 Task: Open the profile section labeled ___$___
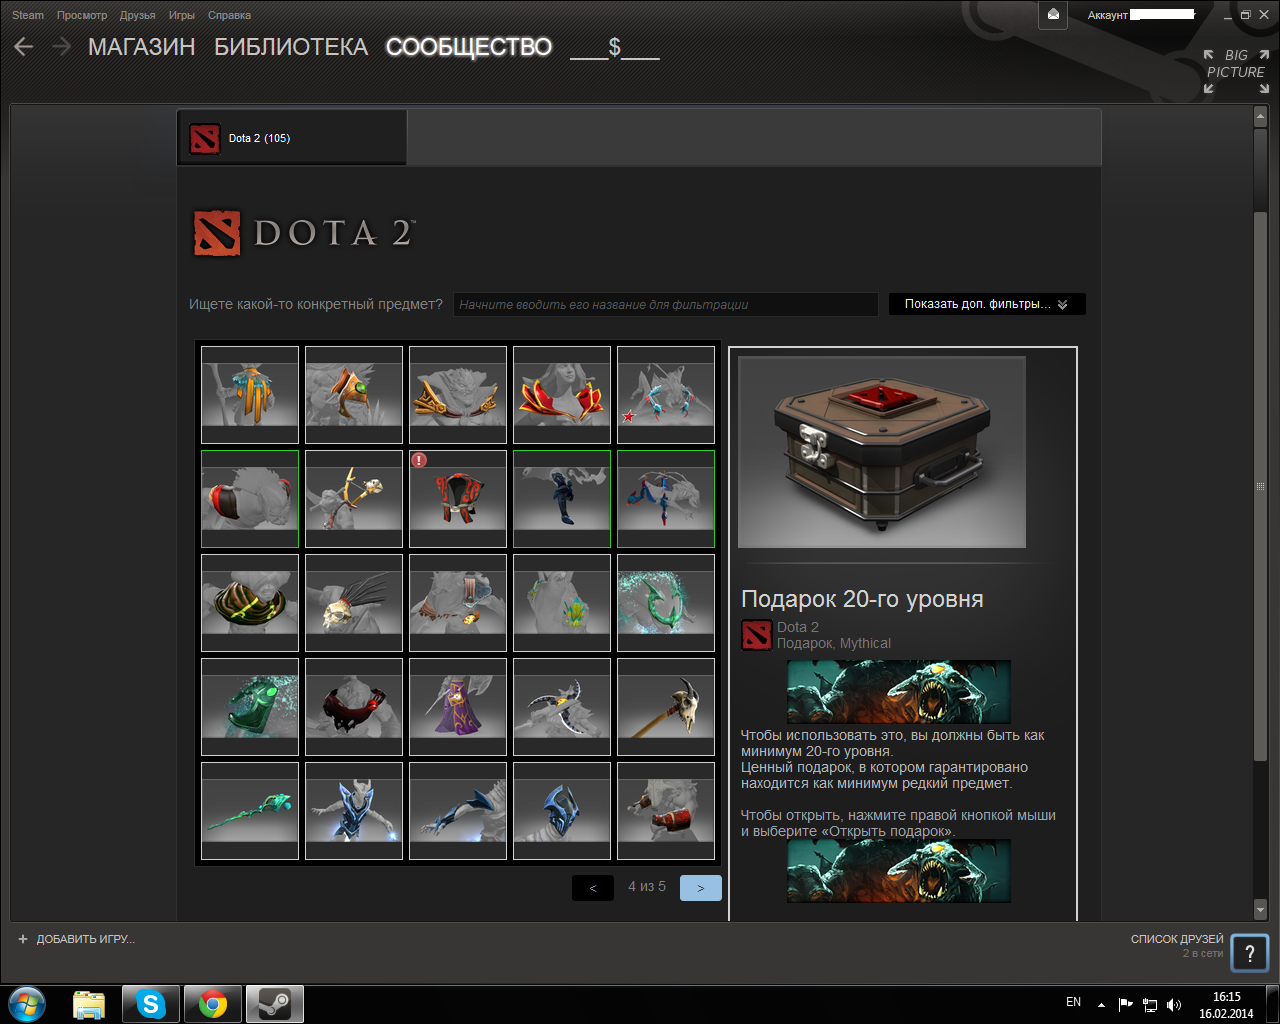[x=615, y=47]
